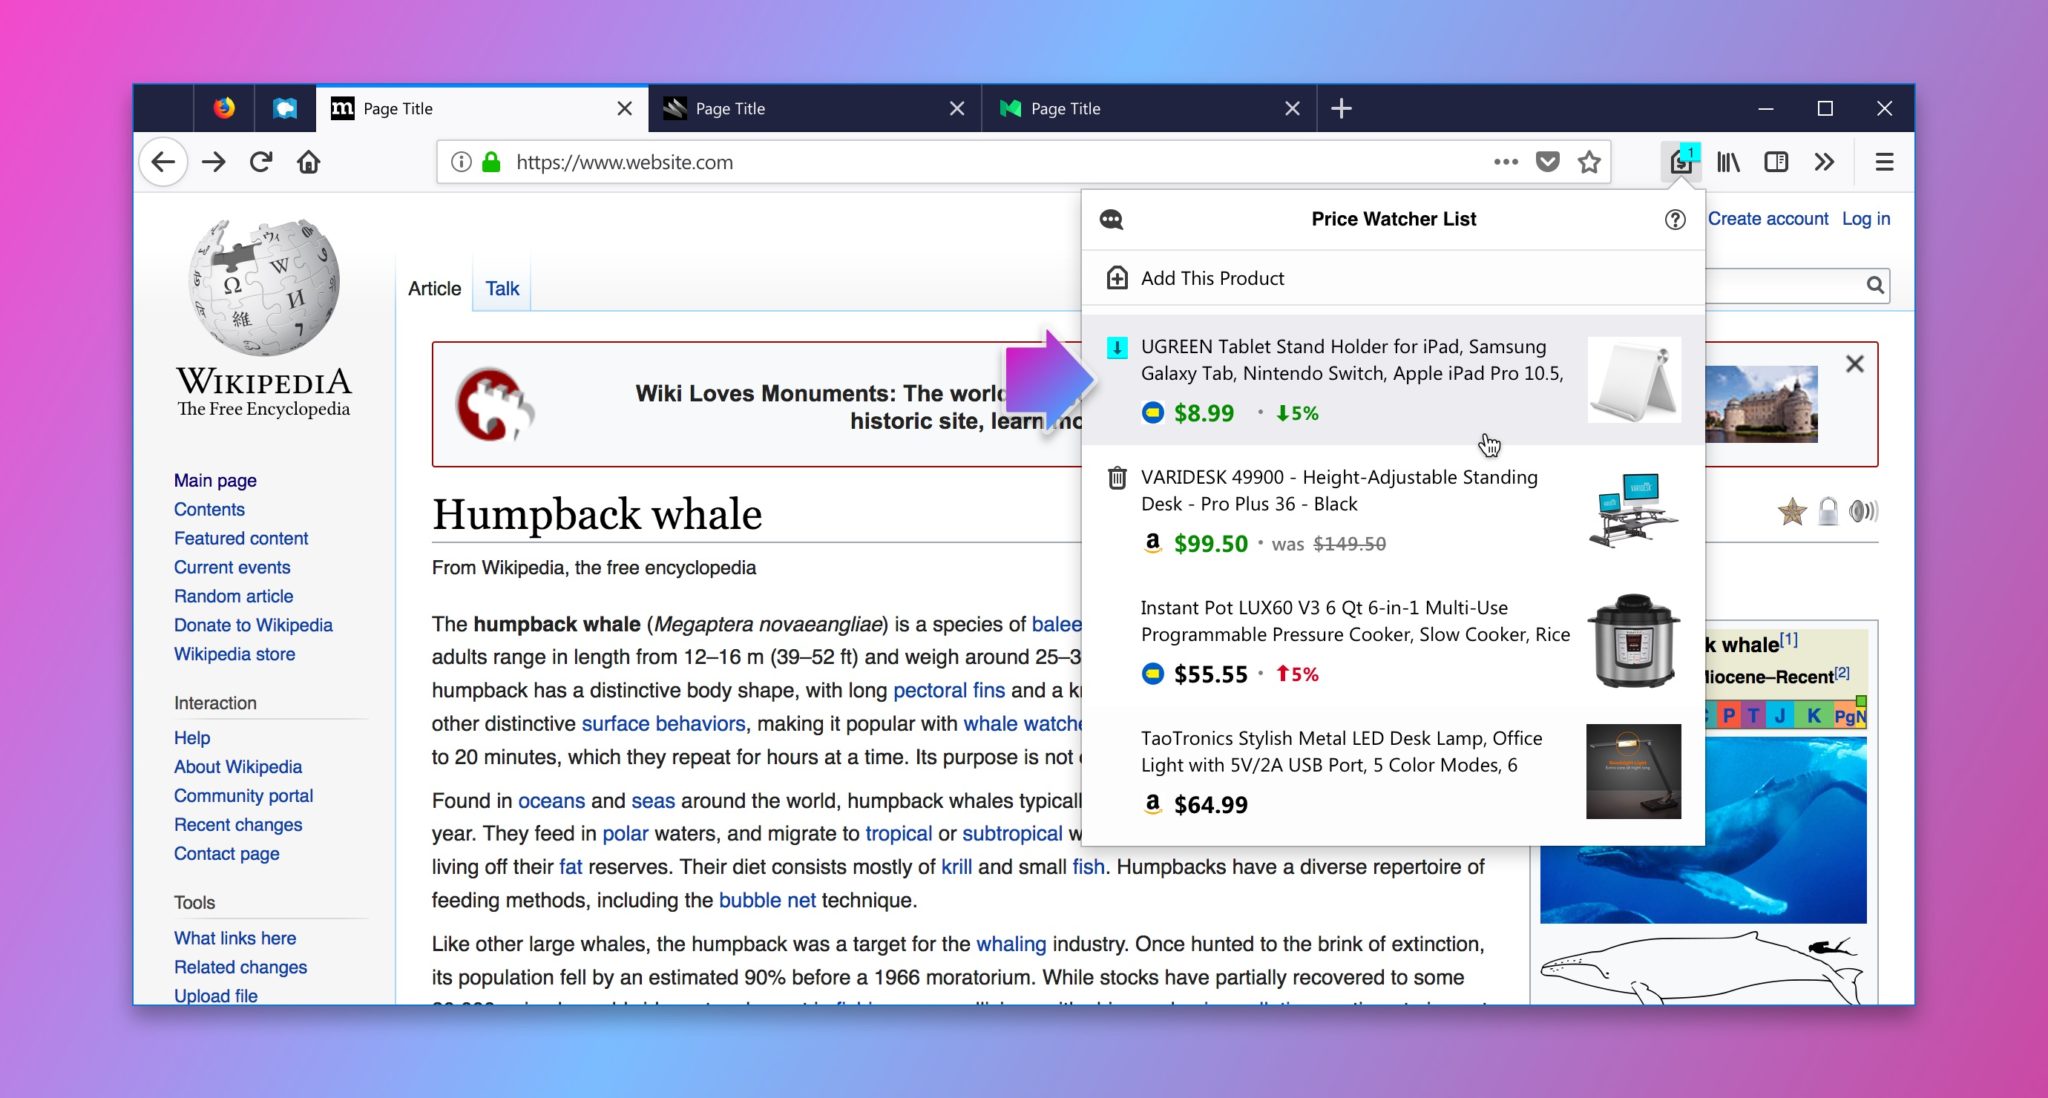
Task: Switch to the Talk tab
Action: tap(502, 289)
